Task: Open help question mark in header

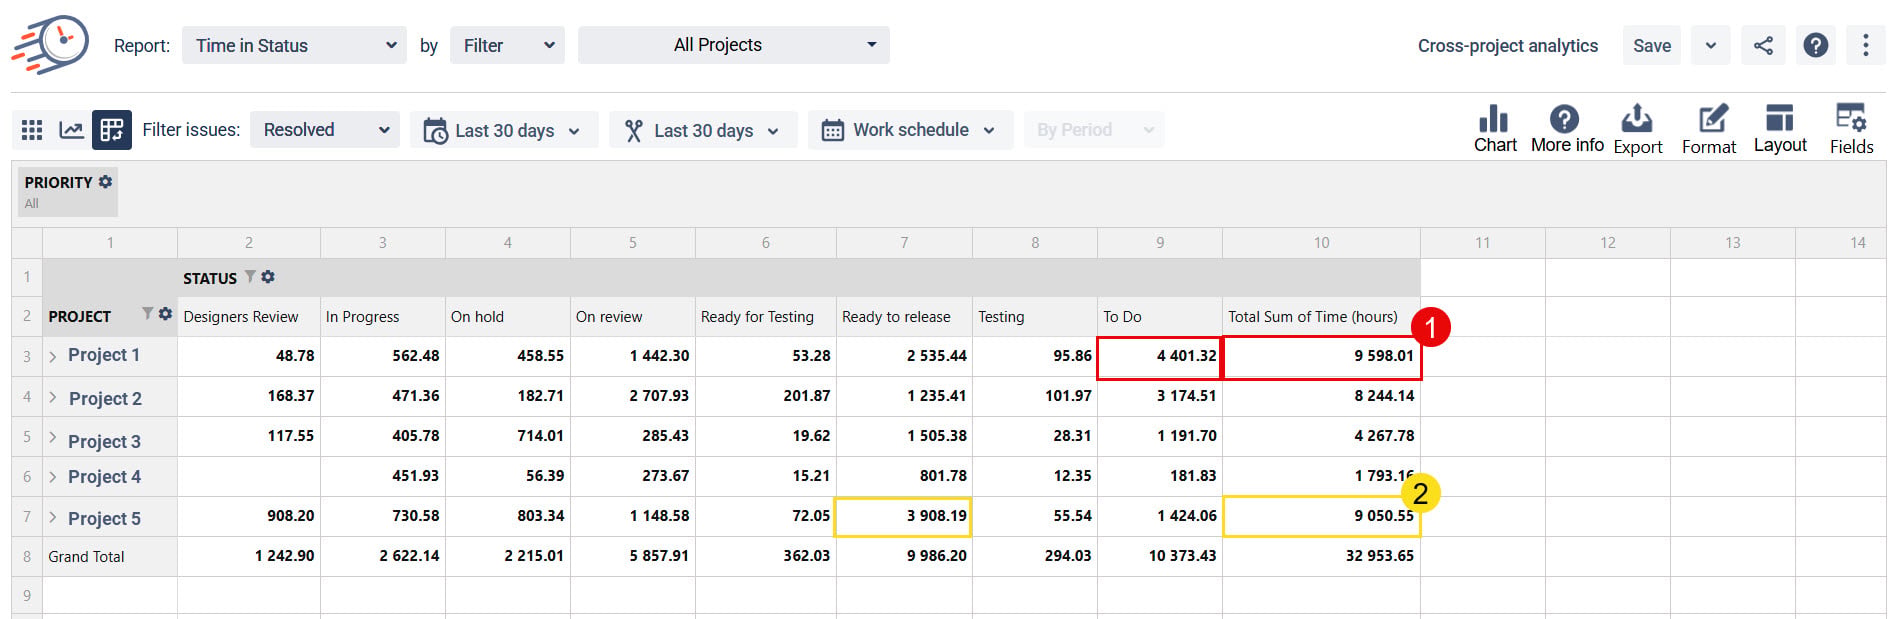Action: [1815, 46]
